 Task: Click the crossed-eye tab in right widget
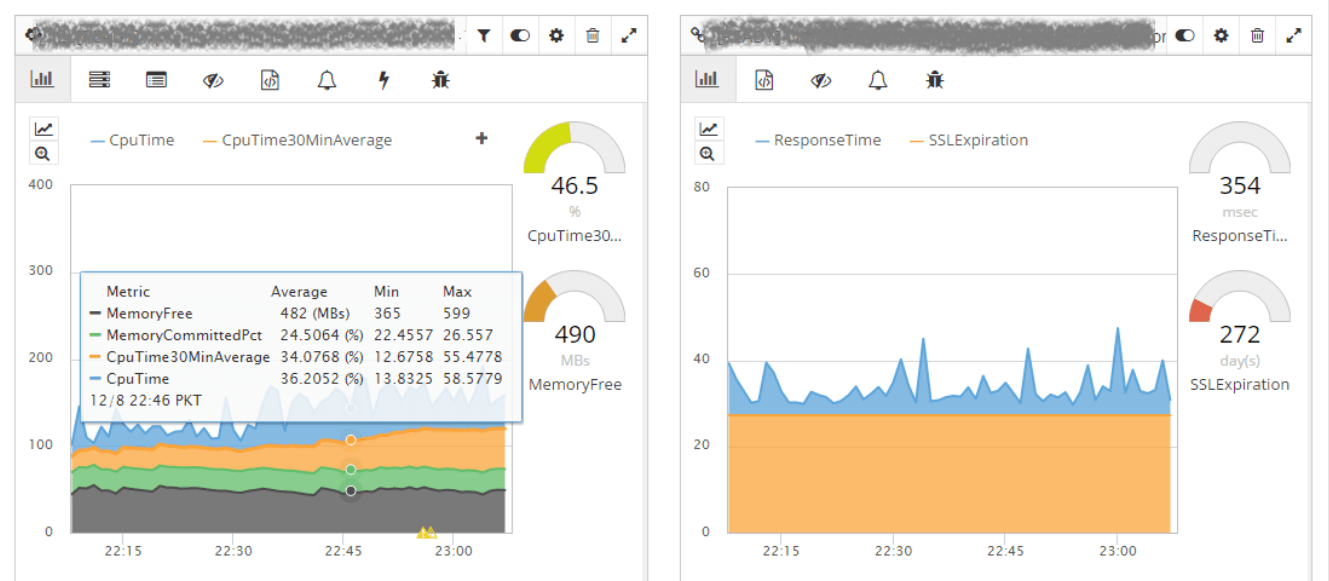tap(821, 80)
